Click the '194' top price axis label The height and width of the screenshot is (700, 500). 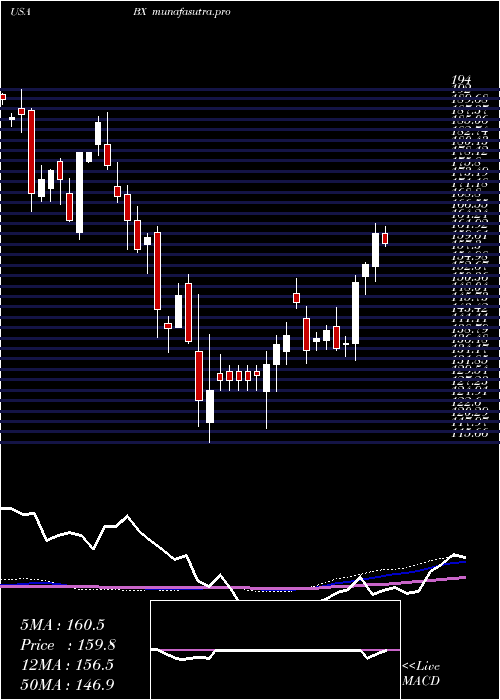pos(461,80)
